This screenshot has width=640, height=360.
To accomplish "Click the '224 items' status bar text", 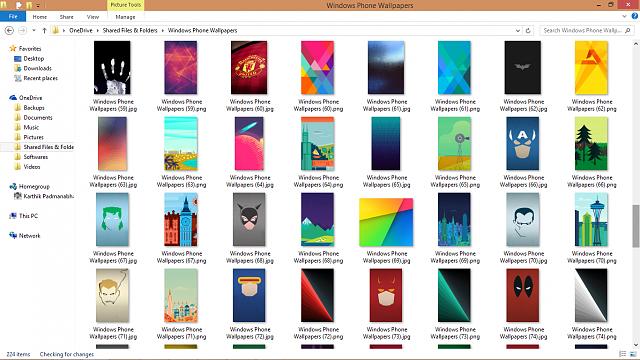I will coord(18,354).
